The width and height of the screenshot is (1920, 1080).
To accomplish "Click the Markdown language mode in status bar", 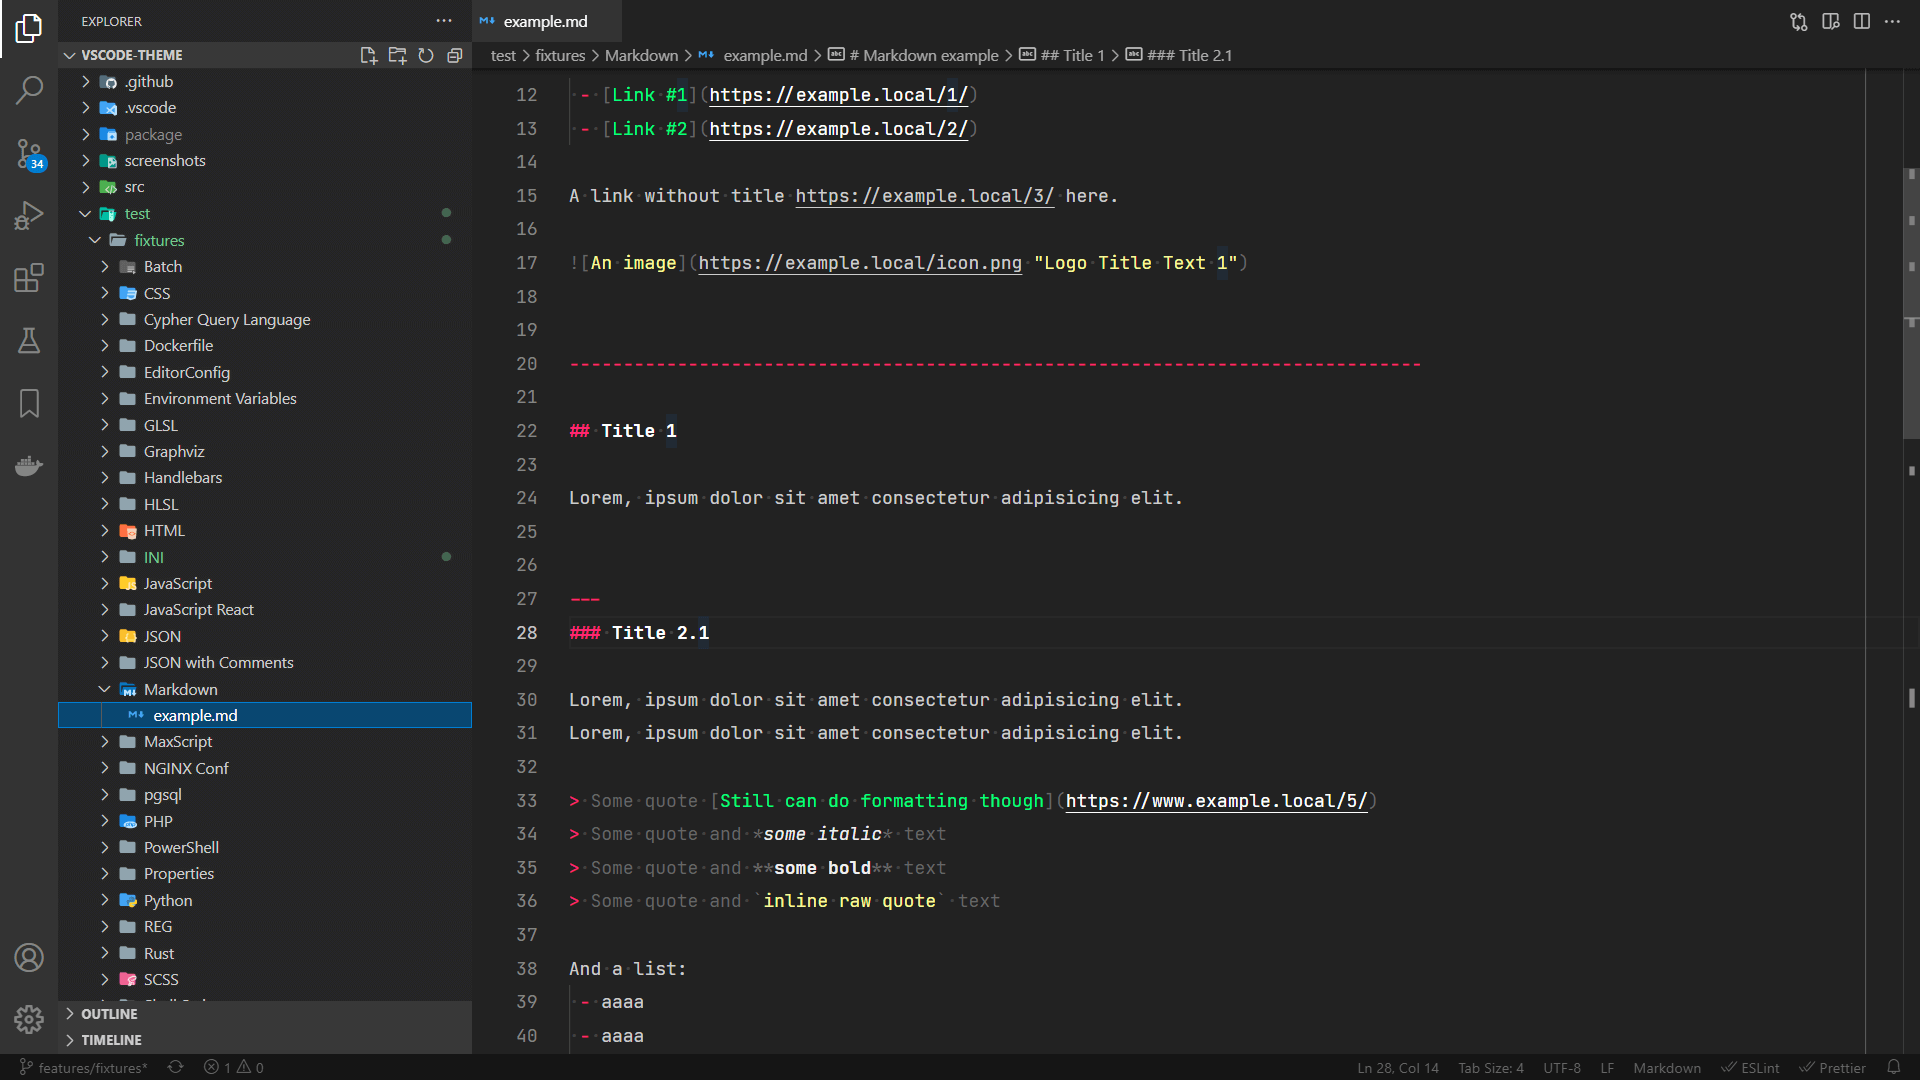I will click(x=1666, y=1067).
